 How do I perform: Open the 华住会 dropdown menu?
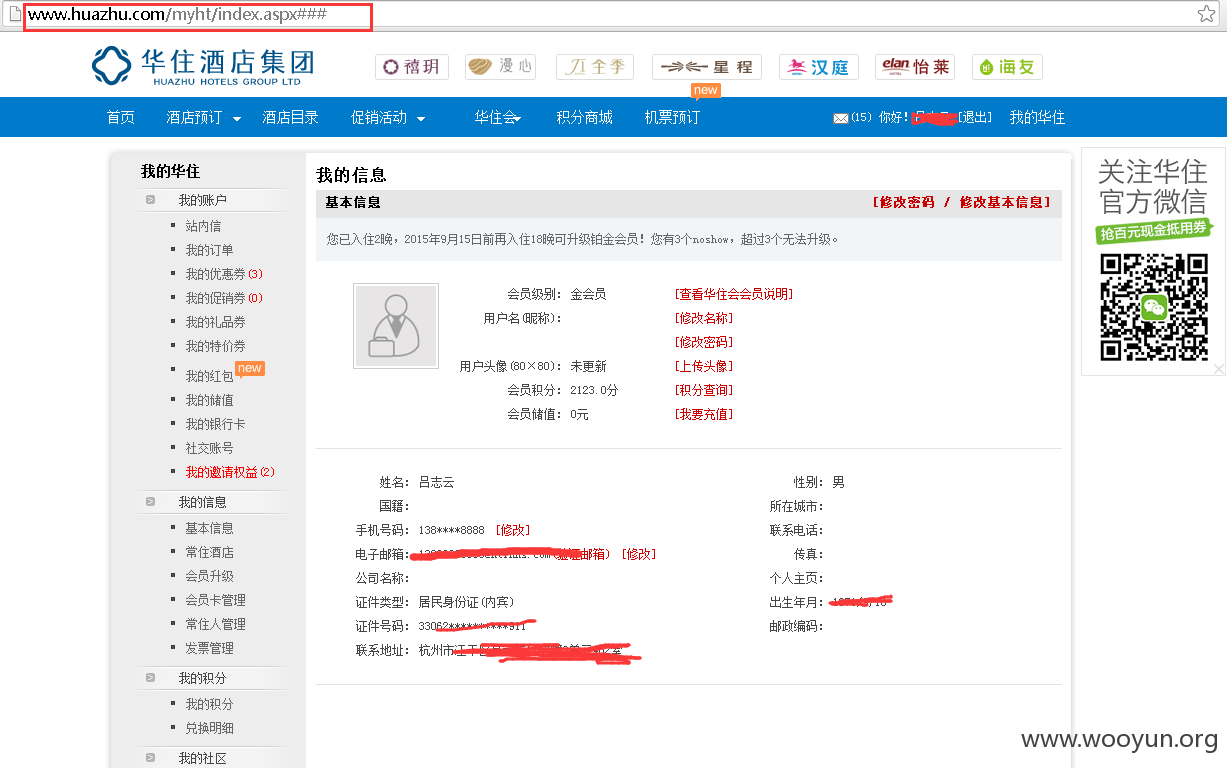[498, 118]
